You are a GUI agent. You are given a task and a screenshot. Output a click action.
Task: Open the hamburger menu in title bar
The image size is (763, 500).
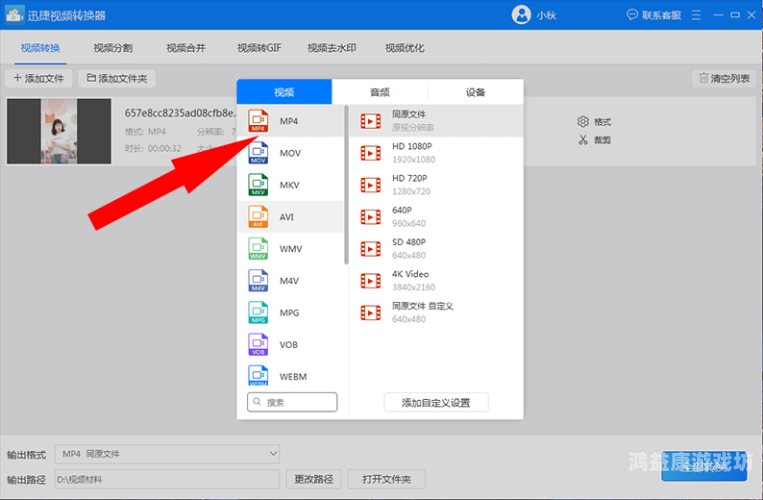point(696,15)
